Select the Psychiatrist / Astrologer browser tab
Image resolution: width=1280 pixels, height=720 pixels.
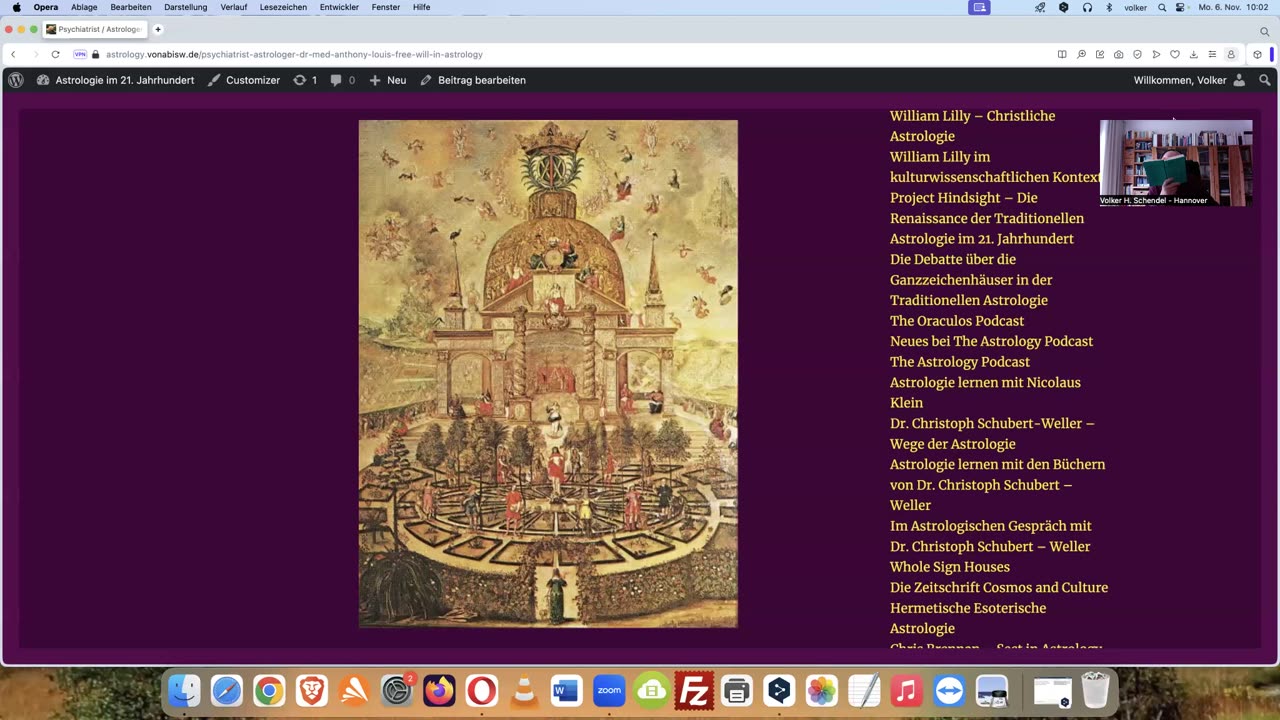click(x=95, y=30)
